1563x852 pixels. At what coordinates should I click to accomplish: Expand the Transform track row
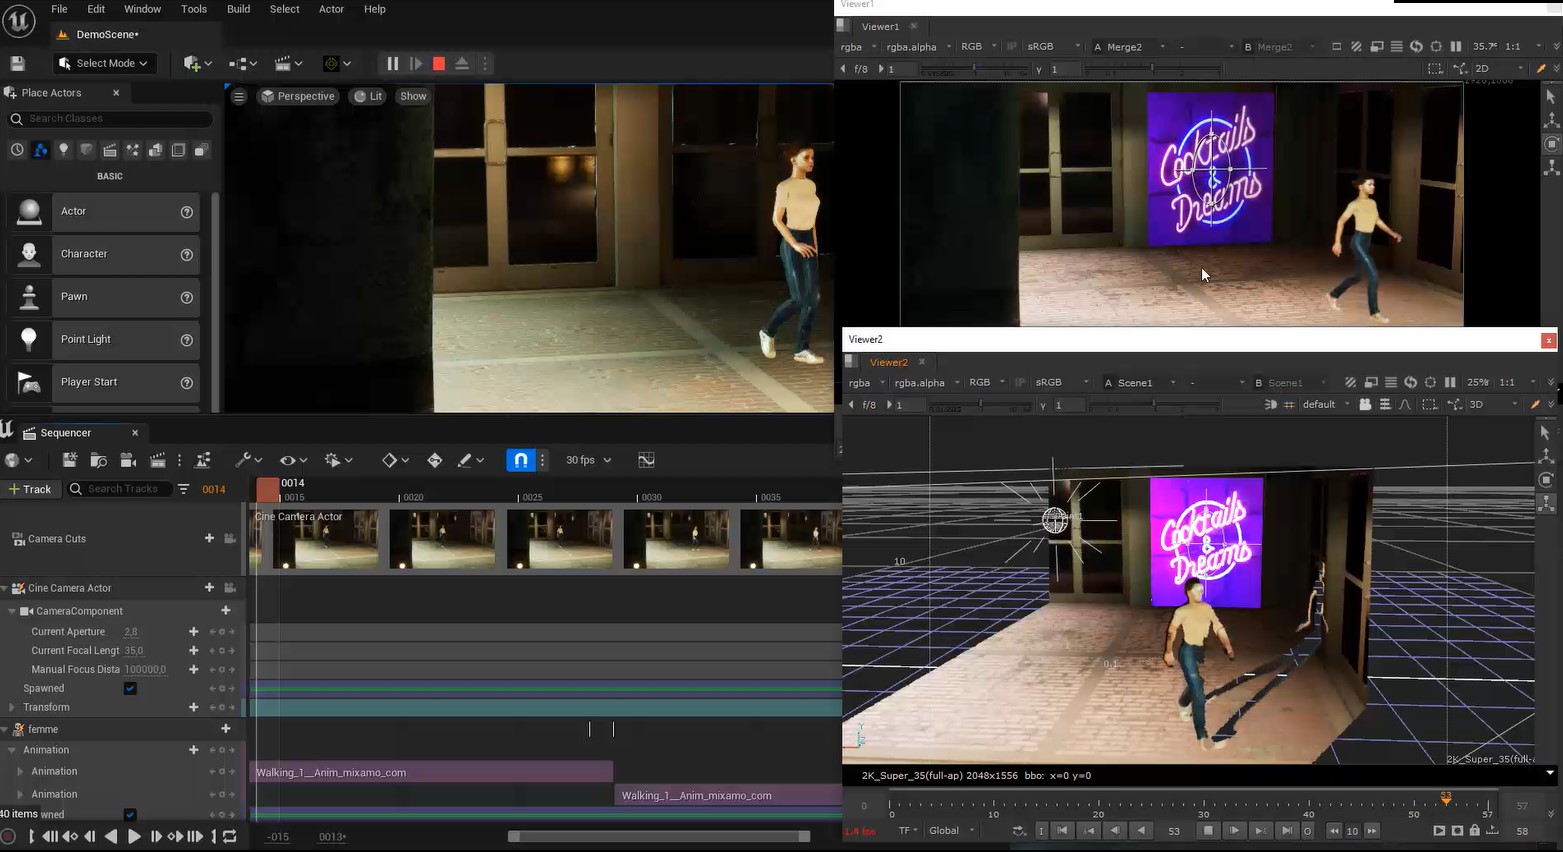12,708
